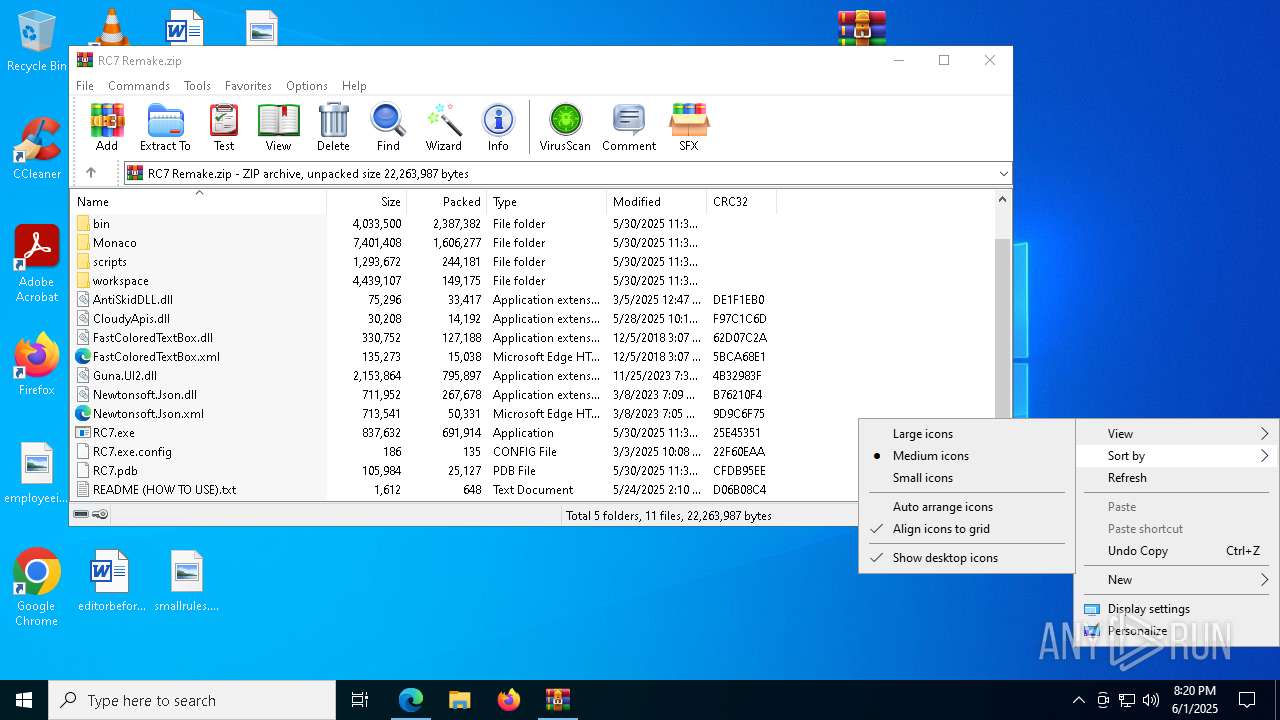This screenshot has width=1280, height=720.
Task: Click the file list vertical scrollbar
Action: click(x=1003, y=330)
